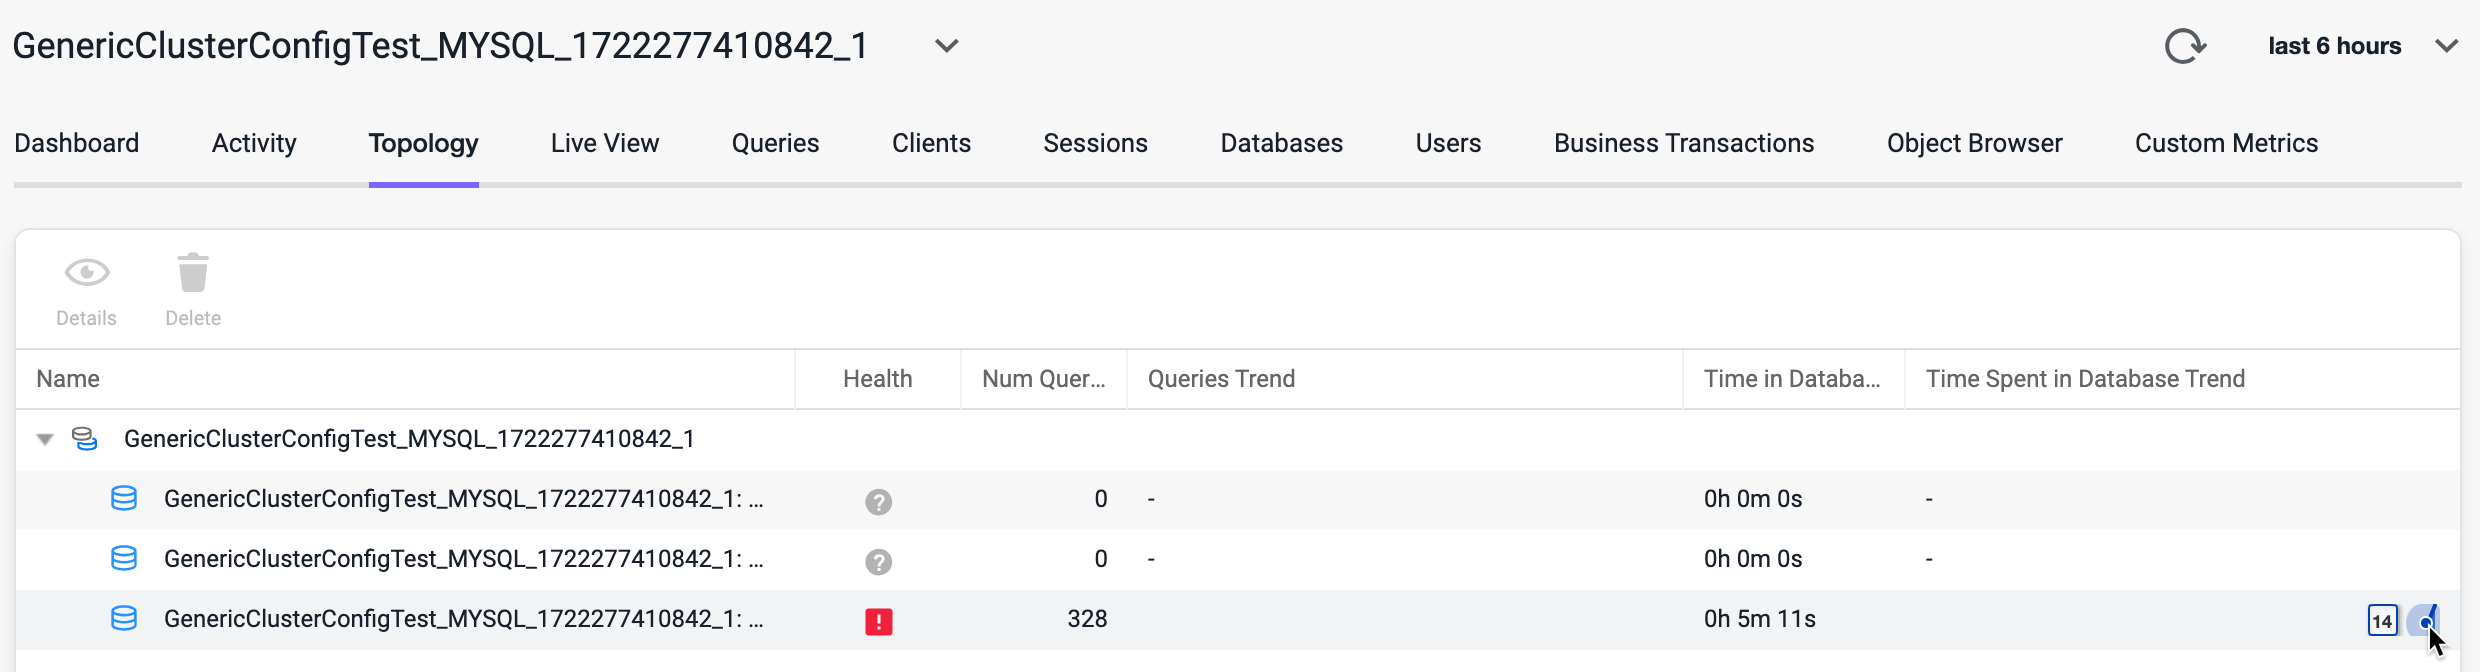The width and height of the screenshot is (2480, 672).
Task: Open the Details eye icon in toolbar
Action: pyautogui.click(x=87, y=272)
